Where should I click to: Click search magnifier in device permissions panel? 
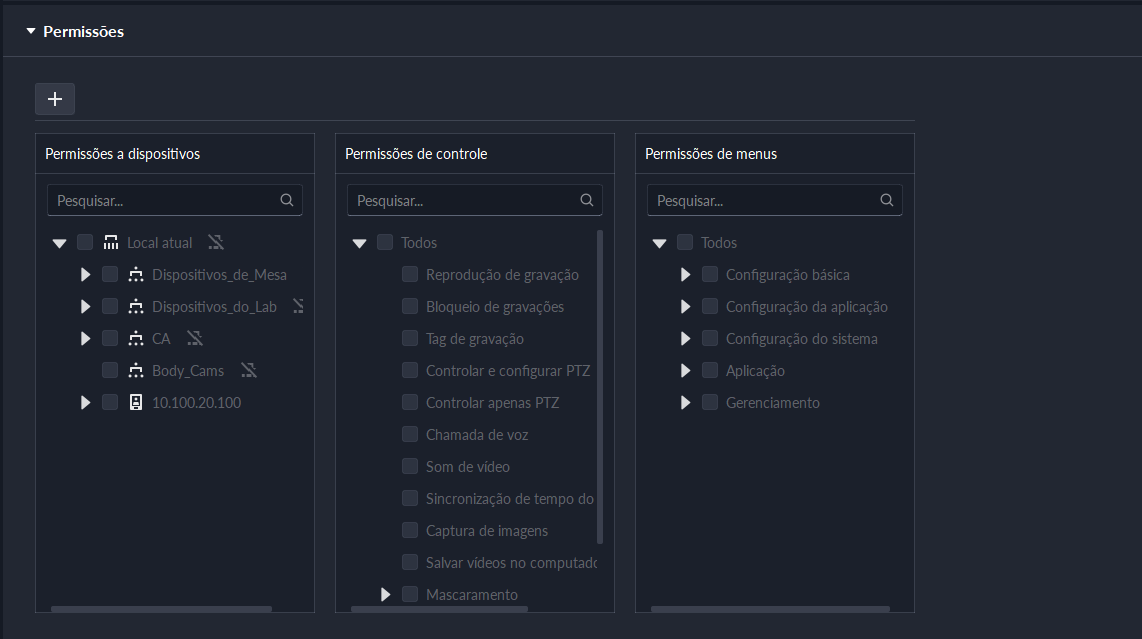287,200
